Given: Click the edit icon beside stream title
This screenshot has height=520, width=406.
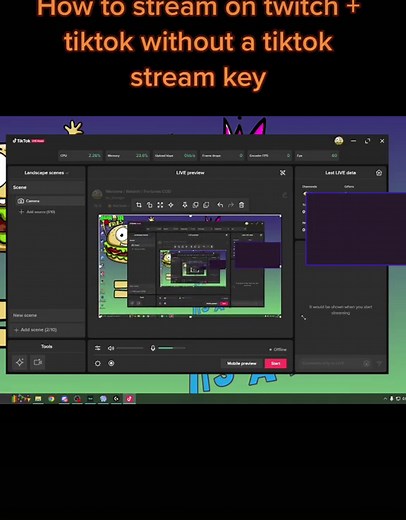Looking at the screenshot, I should [284, 195].
